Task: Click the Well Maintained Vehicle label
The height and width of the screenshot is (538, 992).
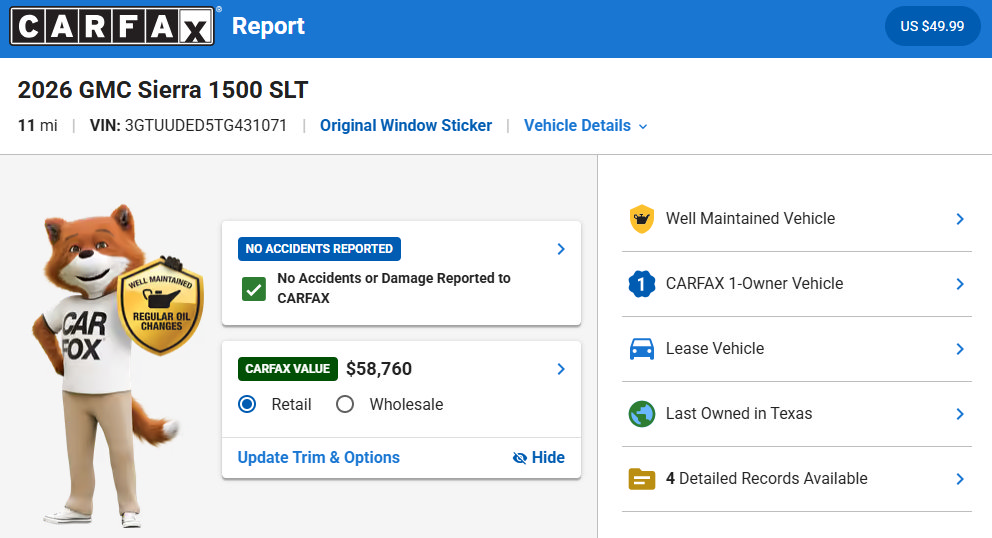Action: pos(750,218)
